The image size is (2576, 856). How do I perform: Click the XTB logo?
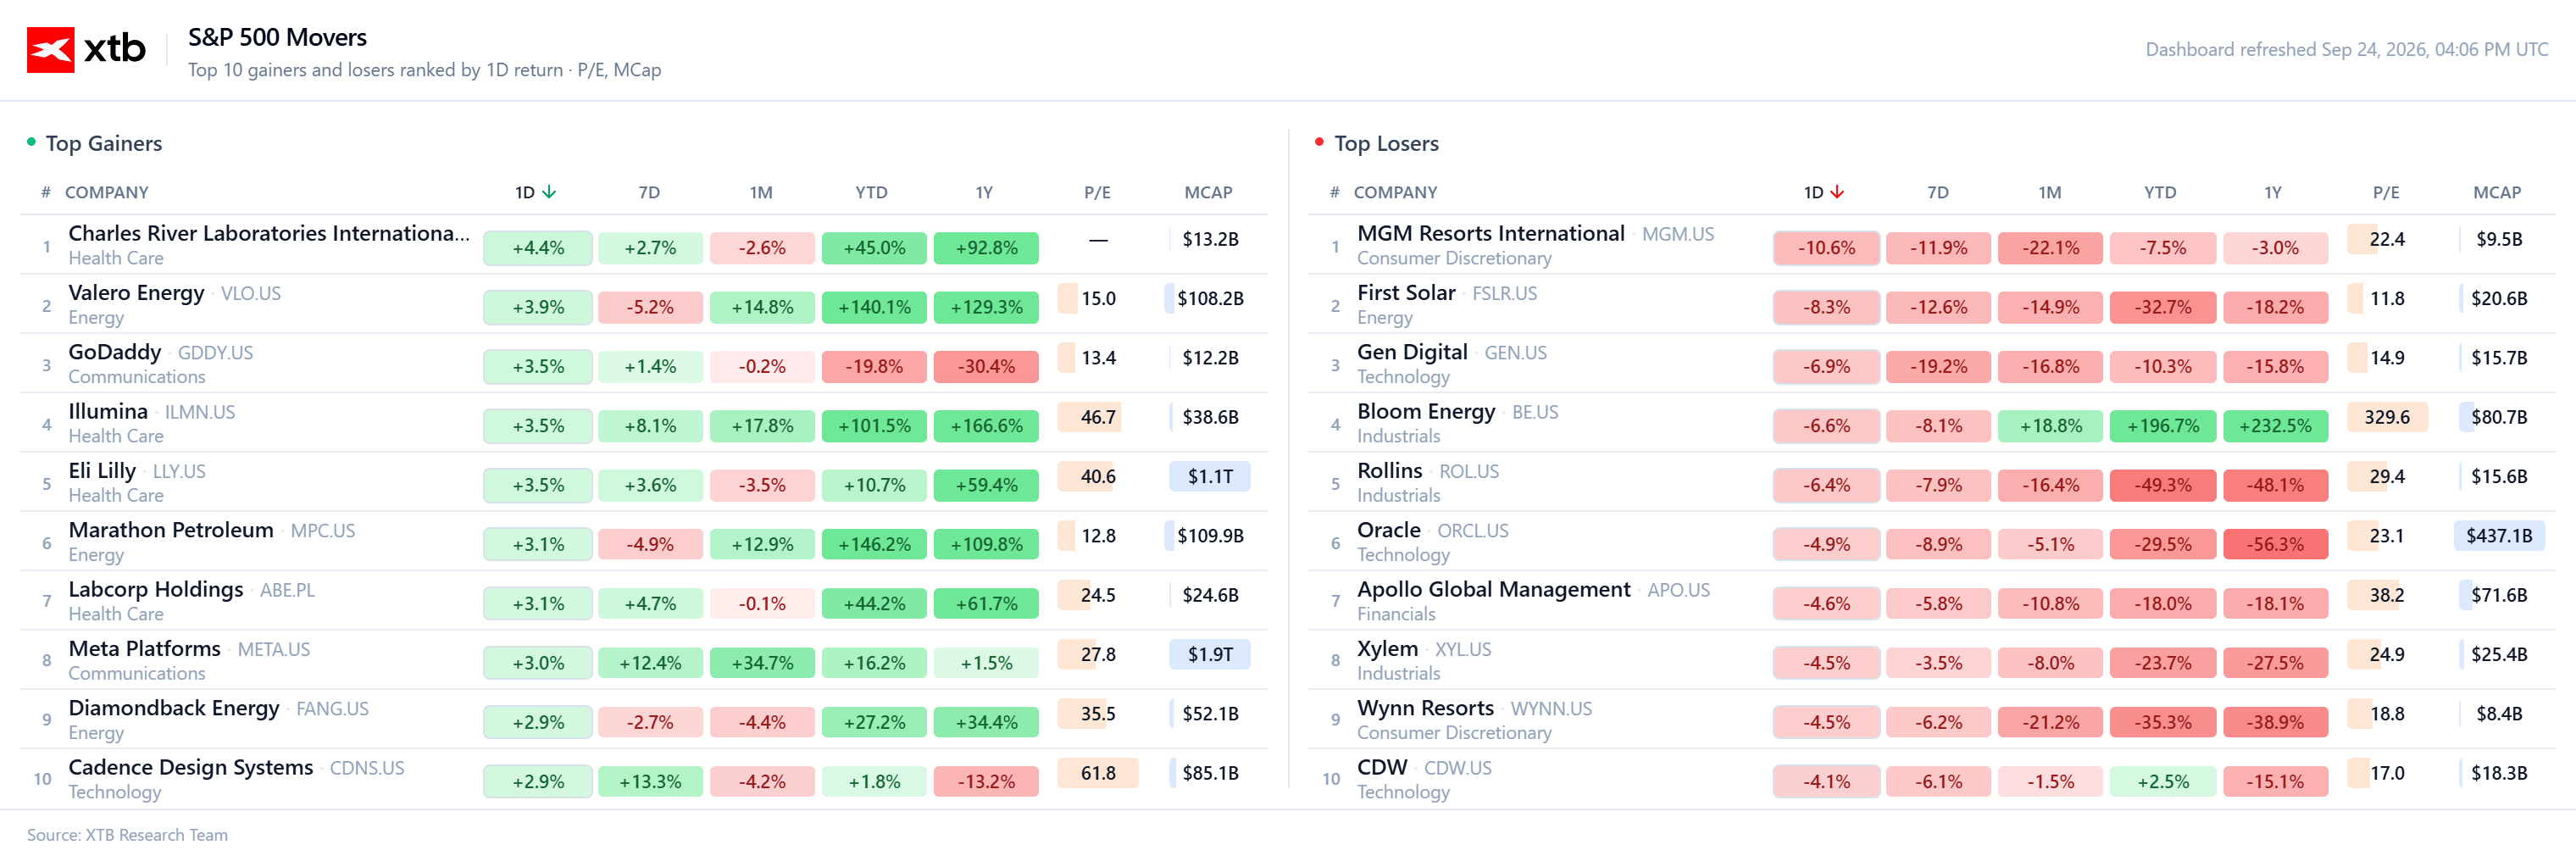(x=86, y=49)
